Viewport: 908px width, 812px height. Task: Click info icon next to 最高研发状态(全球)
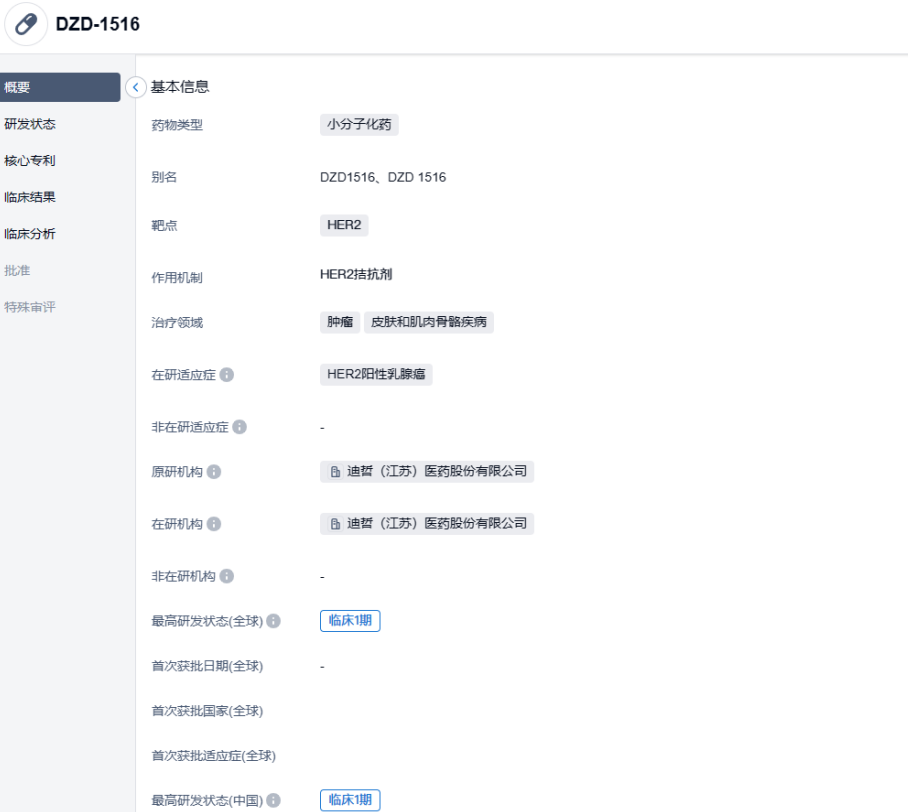point(274,621)
